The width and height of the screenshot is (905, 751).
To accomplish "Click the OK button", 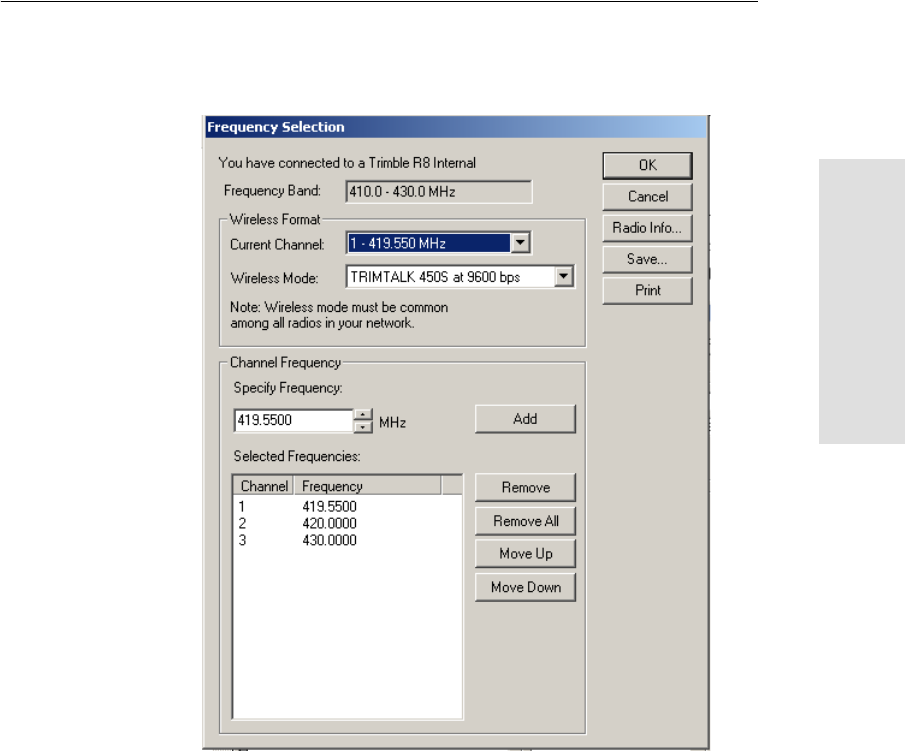I will pyautogui.click(x=647, y=166).
